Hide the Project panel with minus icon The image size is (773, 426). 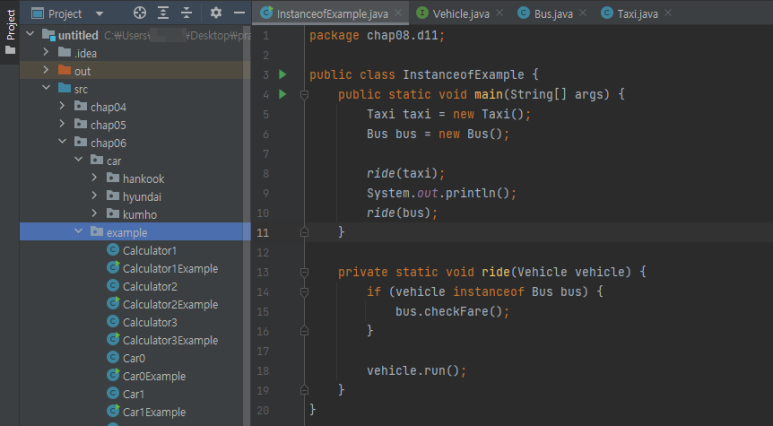tap(239, 13)
